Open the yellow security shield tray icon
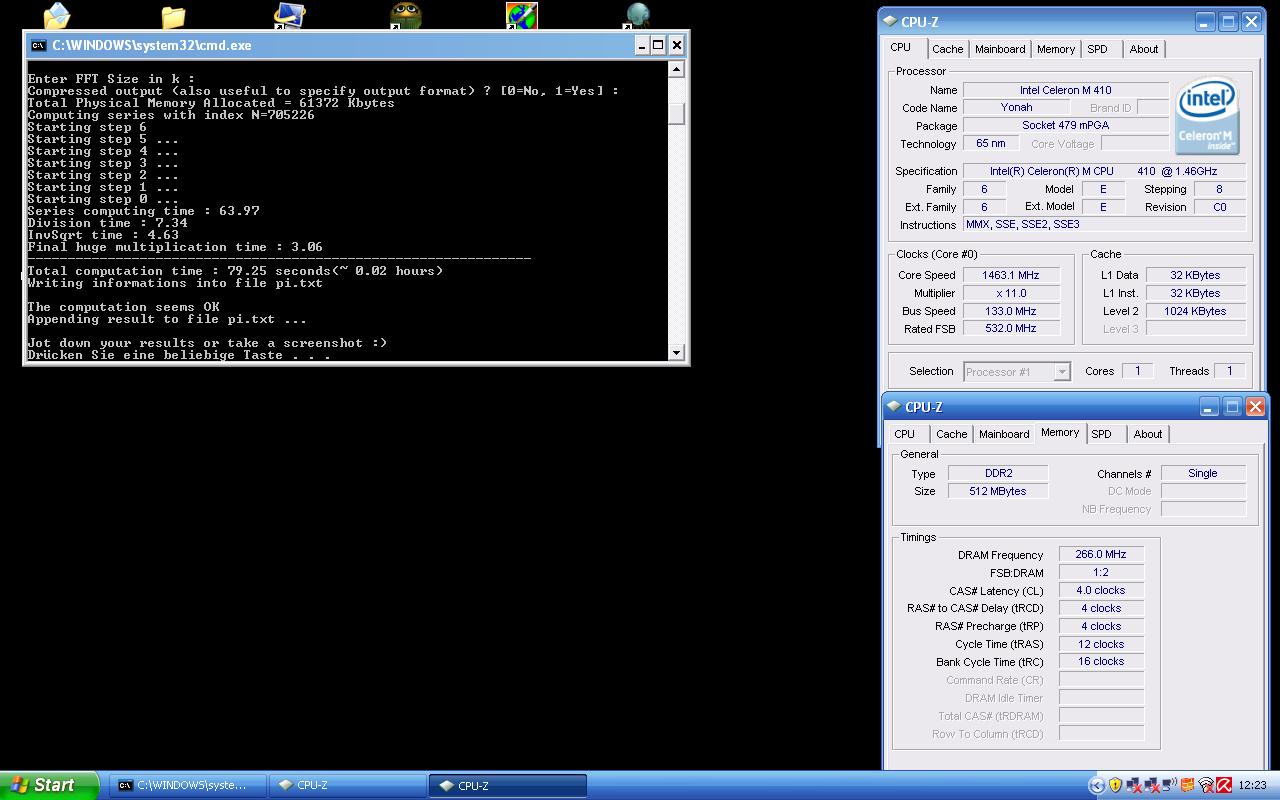Viewport: 1280px width, 800px height. [1115, 786]
